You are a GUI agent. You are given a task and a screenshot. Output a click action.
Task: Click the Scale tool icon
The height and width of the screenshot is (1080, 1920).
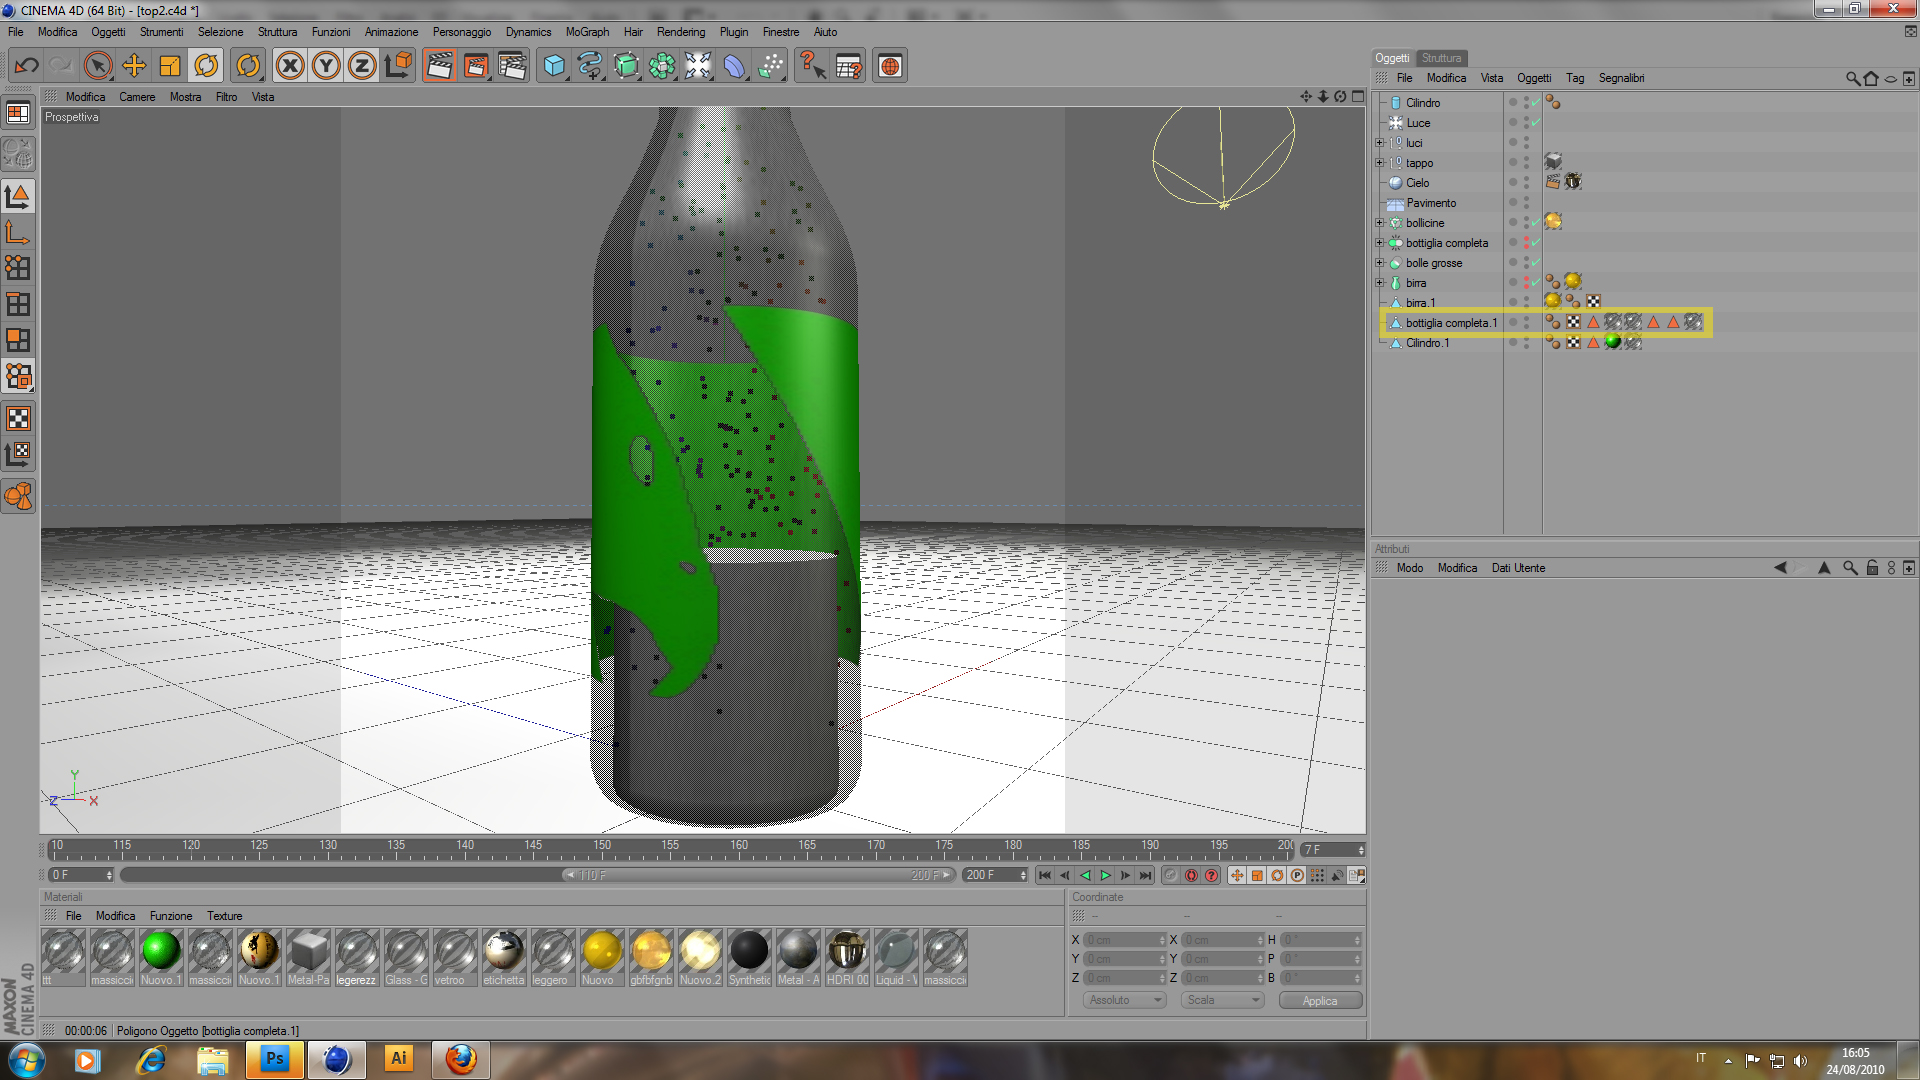(x=170, y=66)
